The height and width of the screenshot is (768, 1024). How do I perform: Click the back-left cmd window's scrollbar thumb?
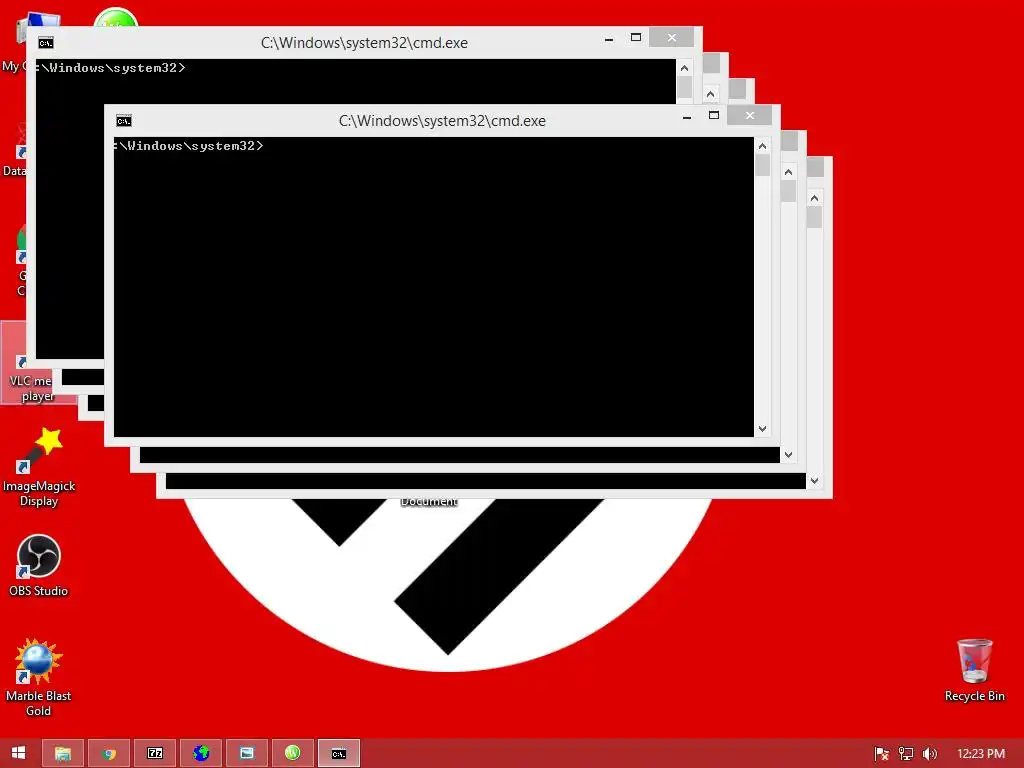pos(684,88)
